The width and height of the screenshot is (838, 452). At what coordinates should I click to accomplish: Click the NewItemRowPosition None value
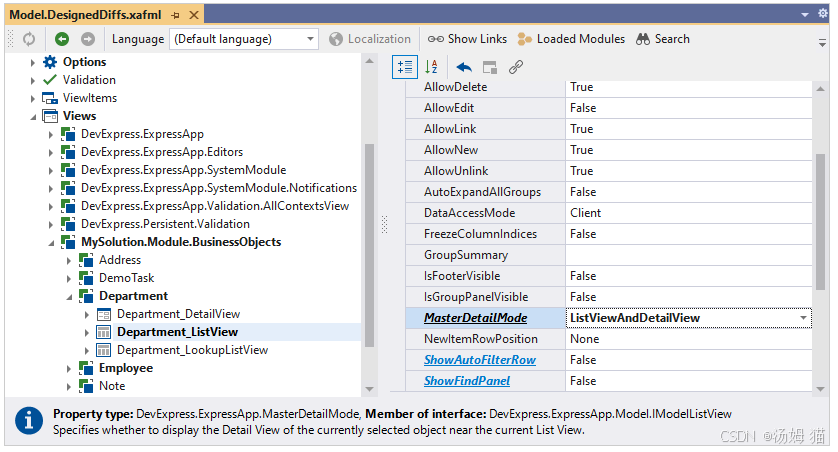689,339
